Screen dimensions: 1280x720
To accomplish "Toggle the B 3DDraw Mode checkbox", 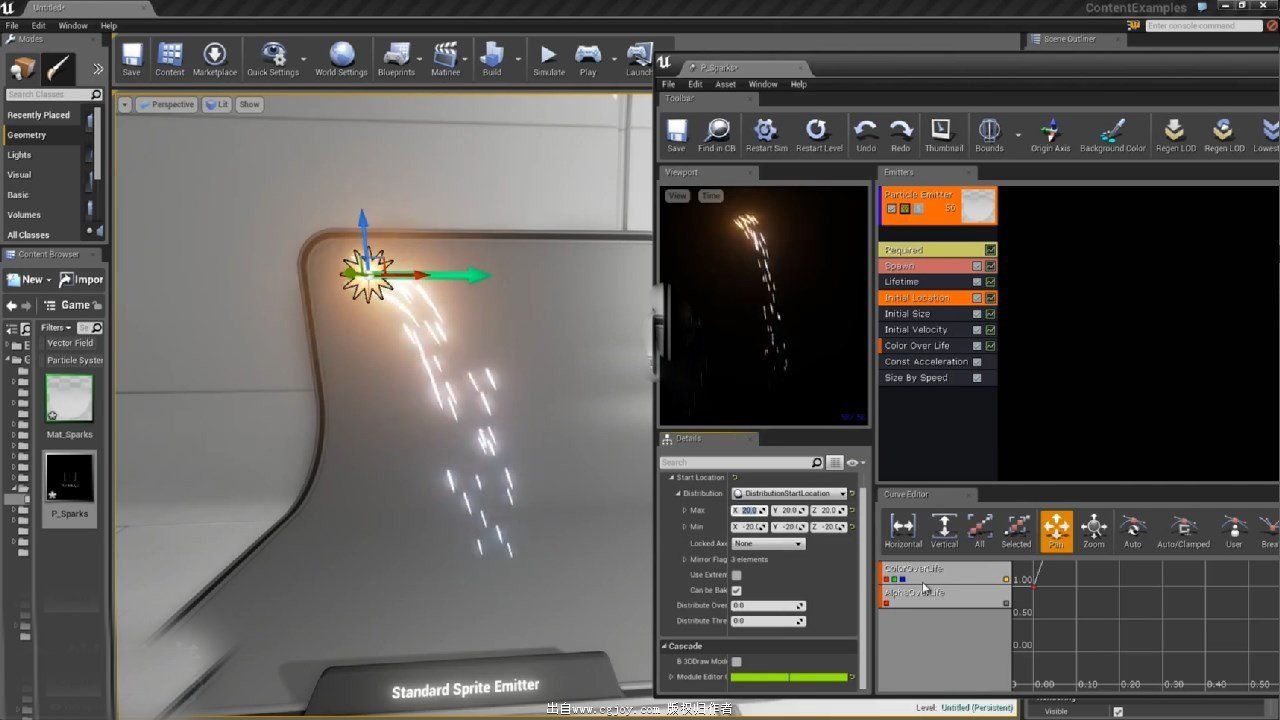I will coord(736,661).
